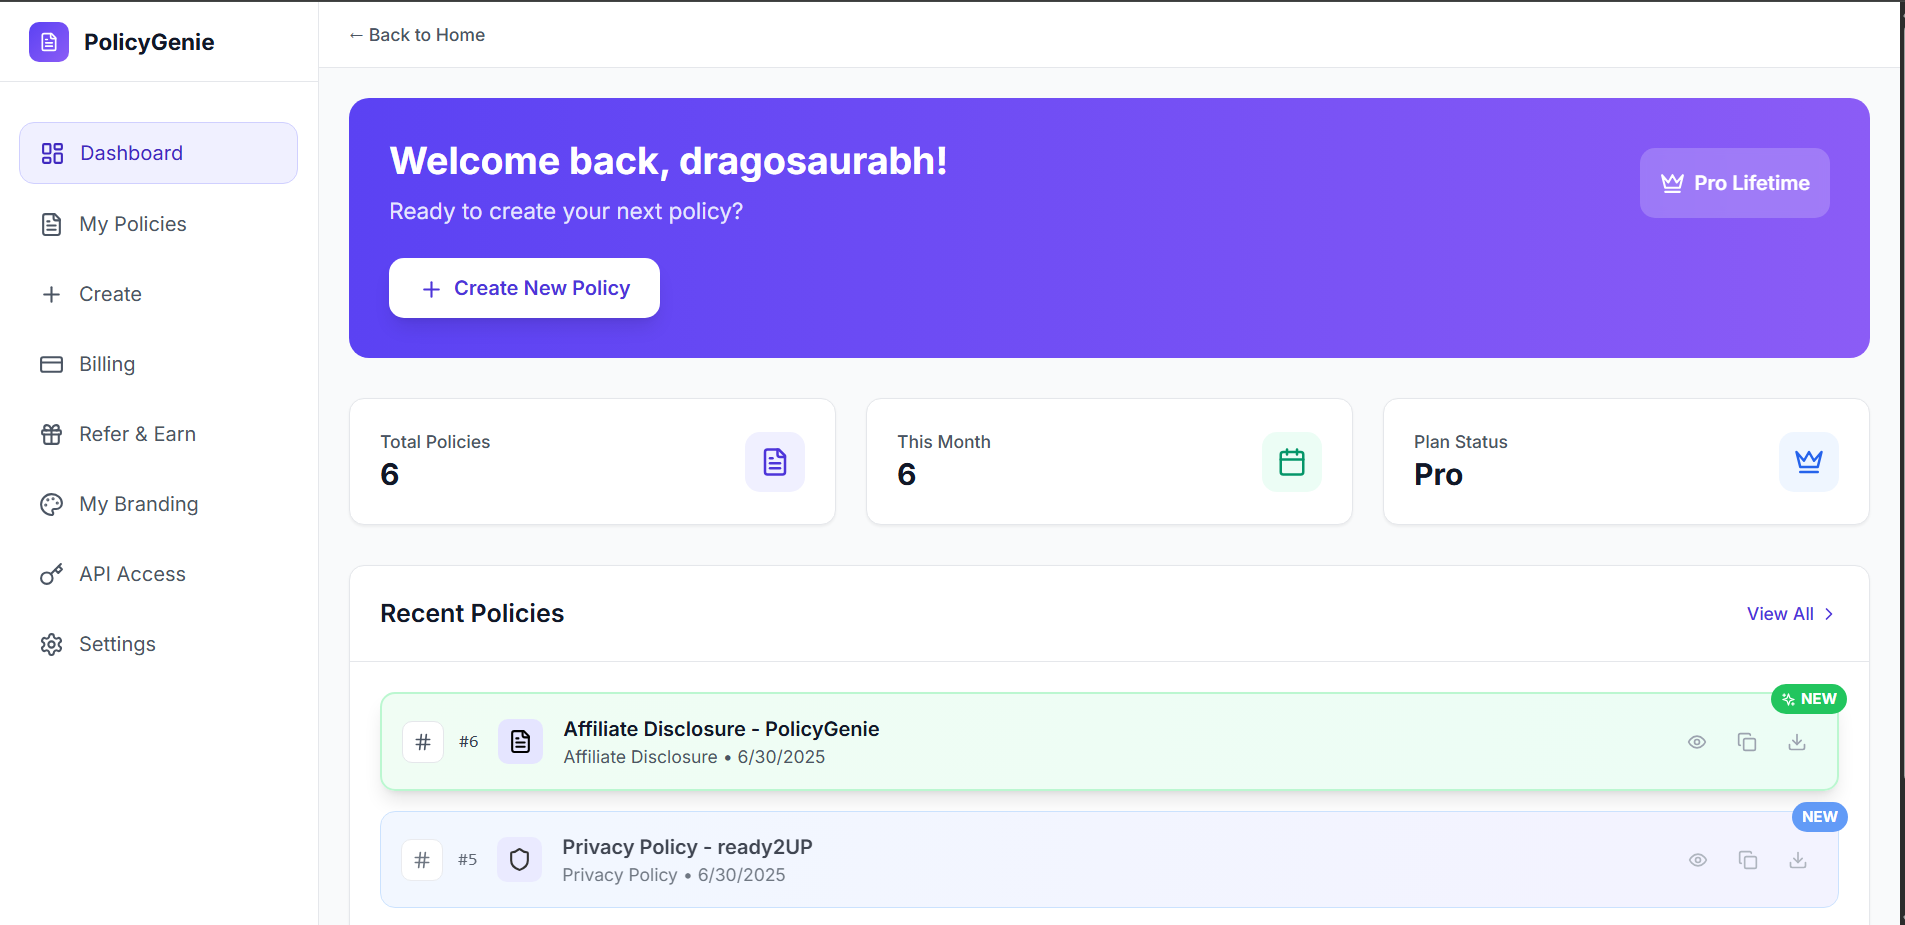Preview Affiliate Disclosure policy with eye icon

[x=1697, y=742]
